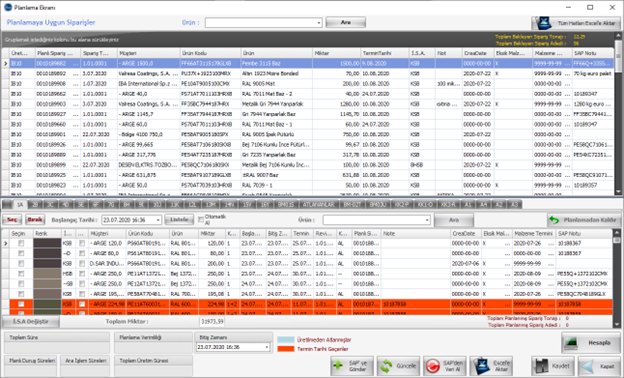Image resolution: width=624 pixels, height=378 pixels.
Task: Check Seçin box for D.SAR INDU row
Action: pyautogui.click(x=21, y=263)
